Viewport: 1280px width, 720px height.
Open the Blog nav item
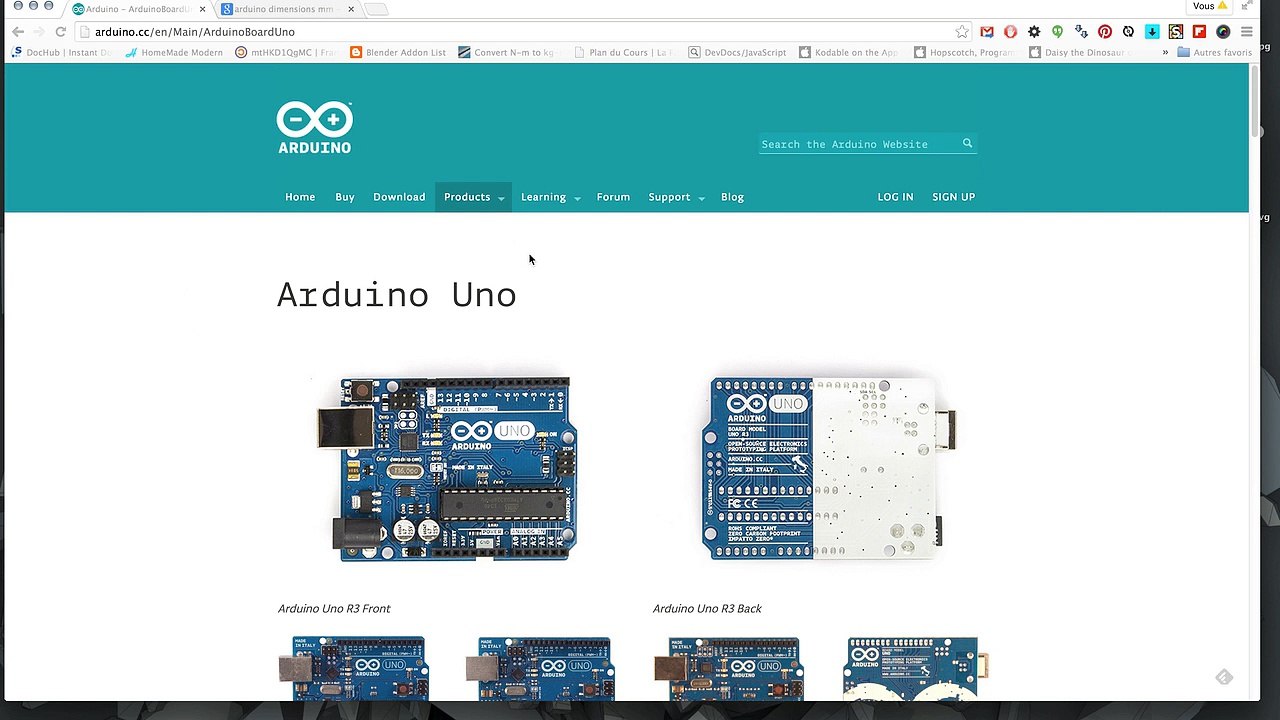732,197
